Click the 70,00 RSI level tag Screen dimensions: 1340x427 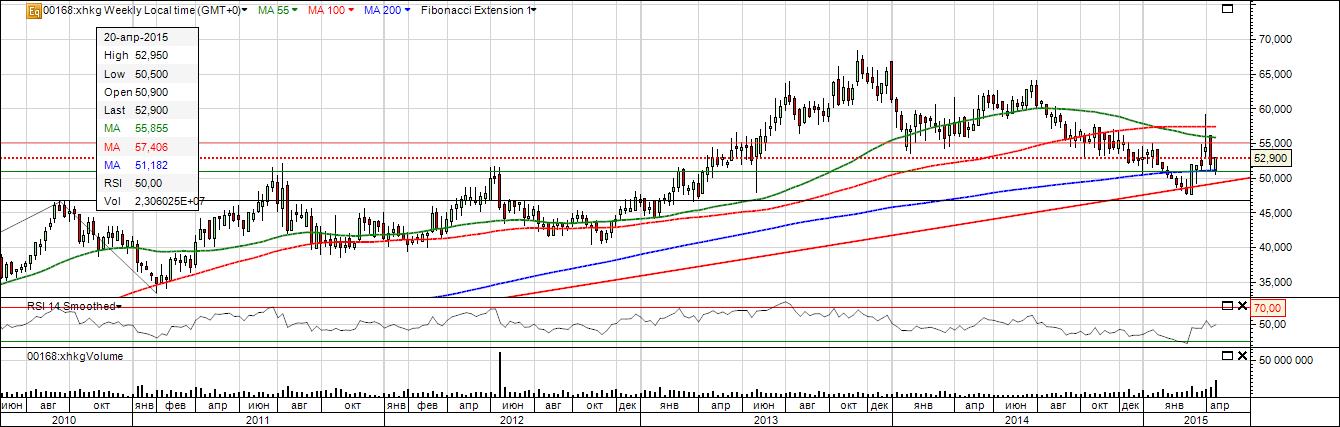(1268, 310)
